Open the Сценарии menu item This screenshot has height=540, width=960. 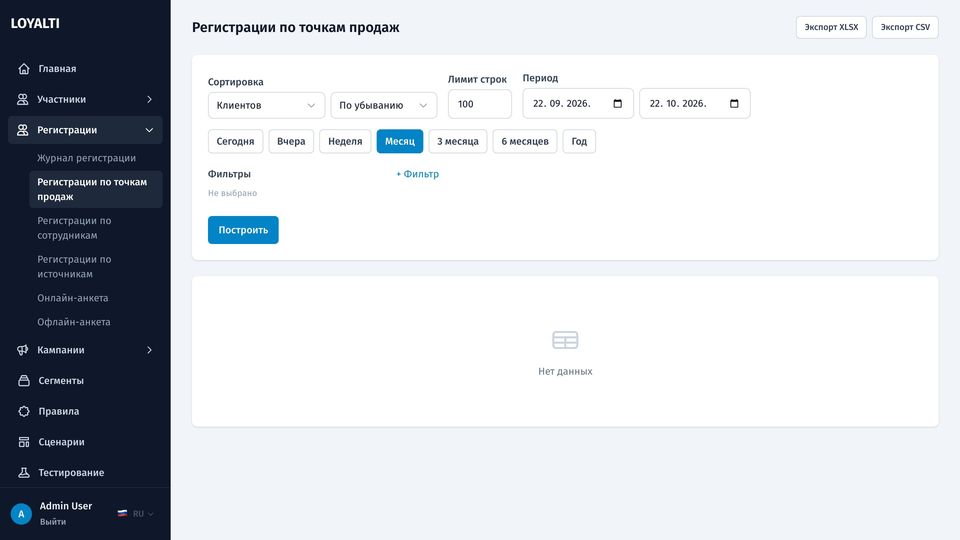[x=85, y=442]
